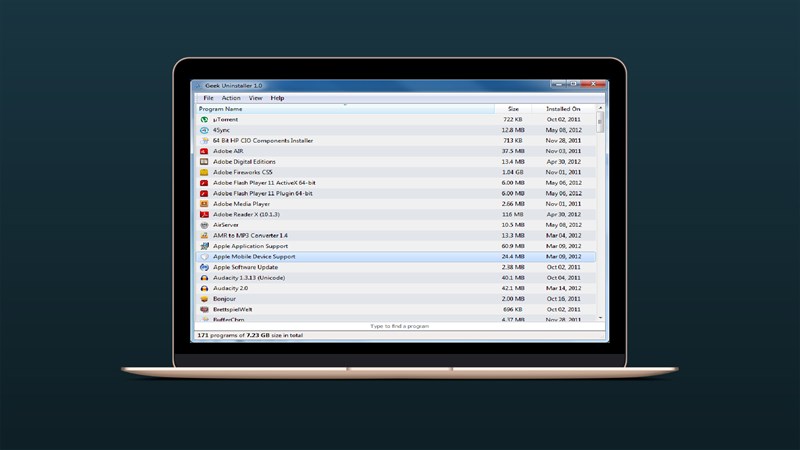Click the Mar 14, 2012 install date
Screen dimensions: 800x450
click(563, 288)
